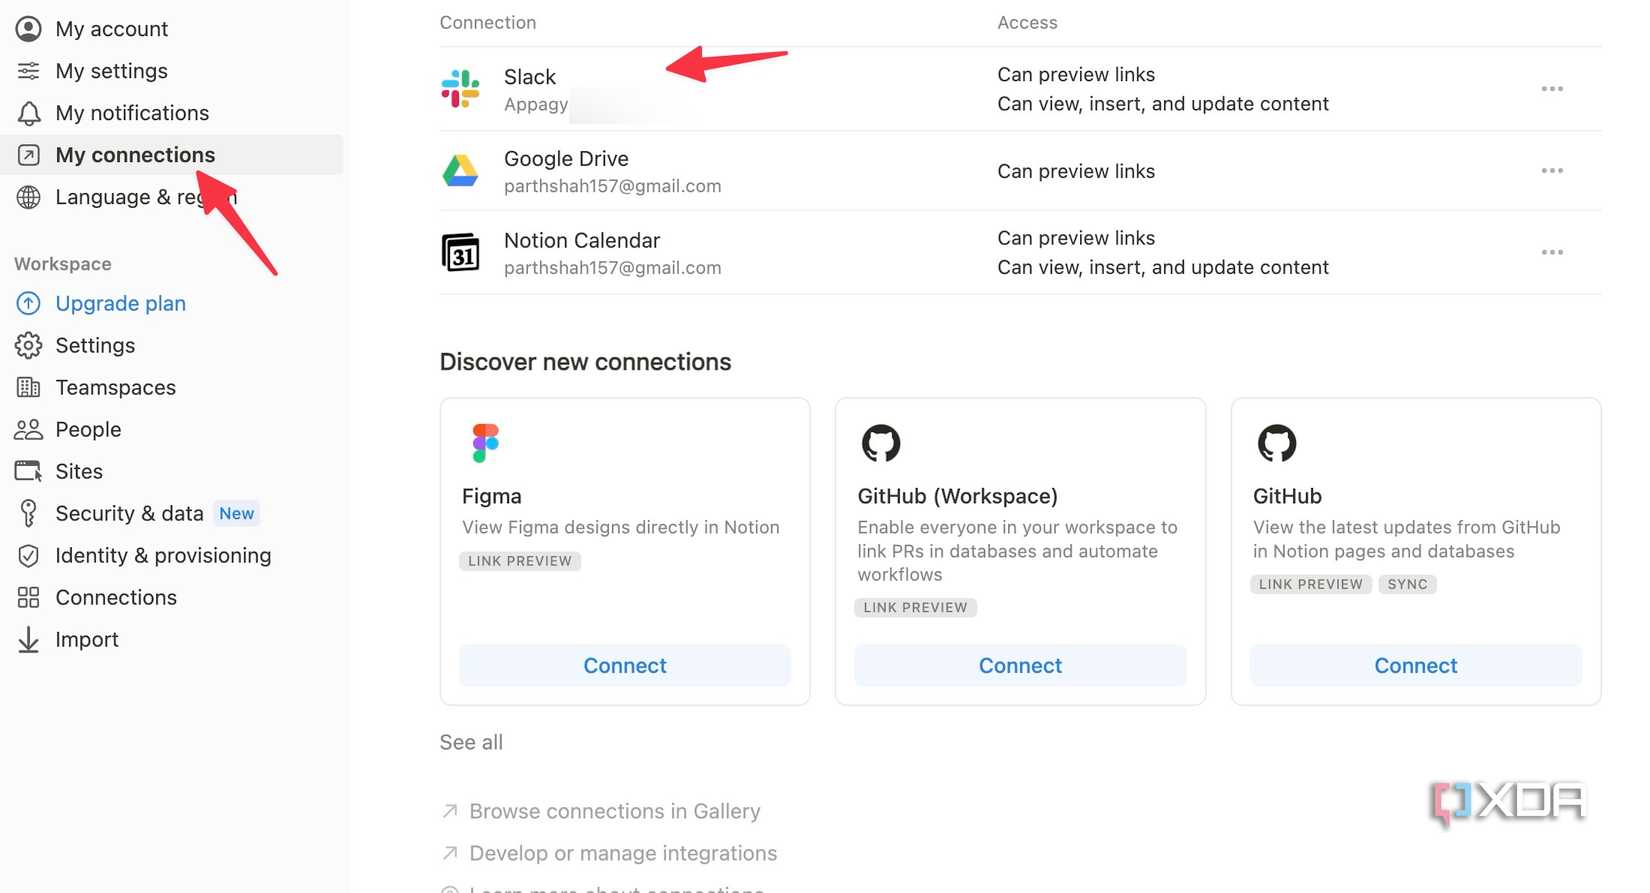The width and height of the screenshot is (1650, 893).
Task: Open Notion Calendar options menu
Action: tap(1551, 252)
